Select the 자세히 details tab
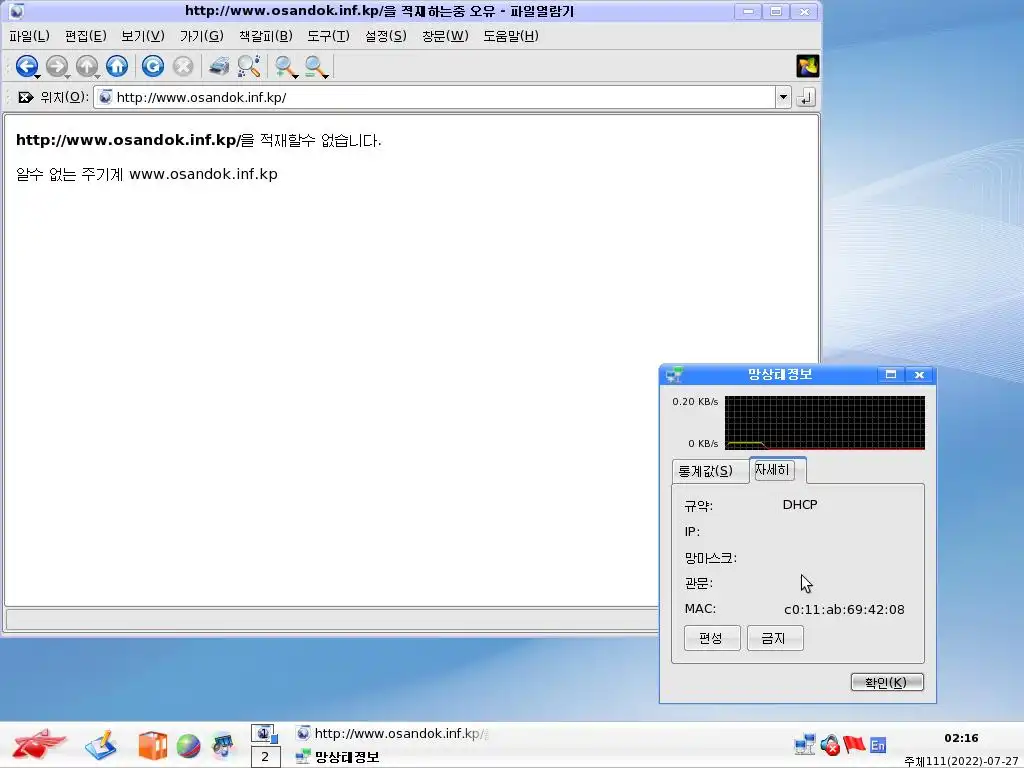The width and height of the screenshot is (1024, 768). coord(777,470)
